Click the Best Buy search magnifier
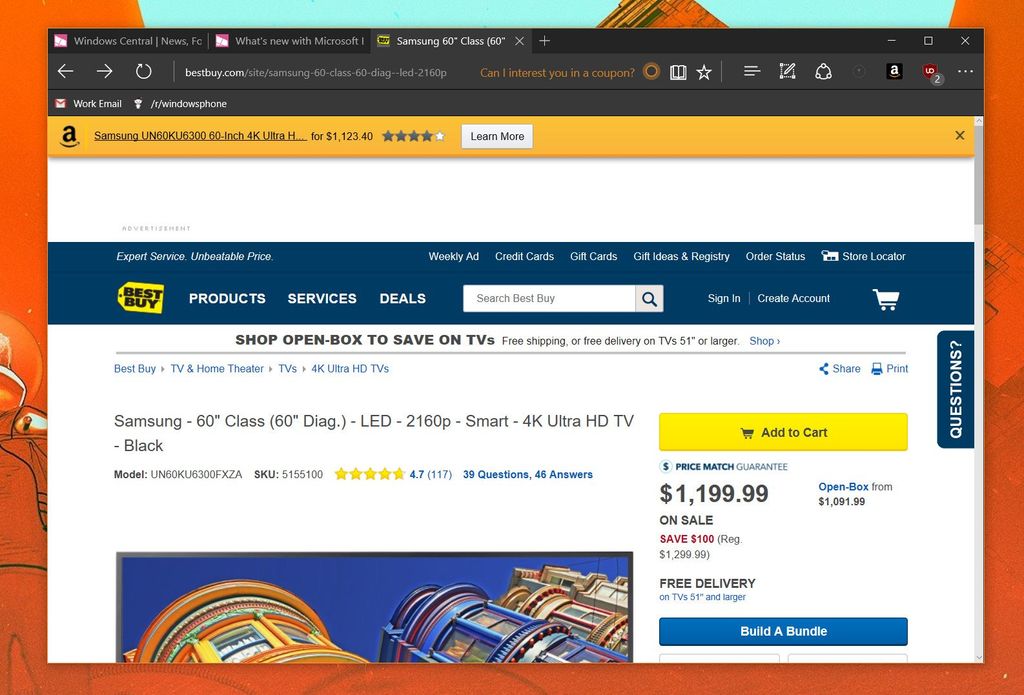The width and height of the screenshot is (1024, 695). 649,298
